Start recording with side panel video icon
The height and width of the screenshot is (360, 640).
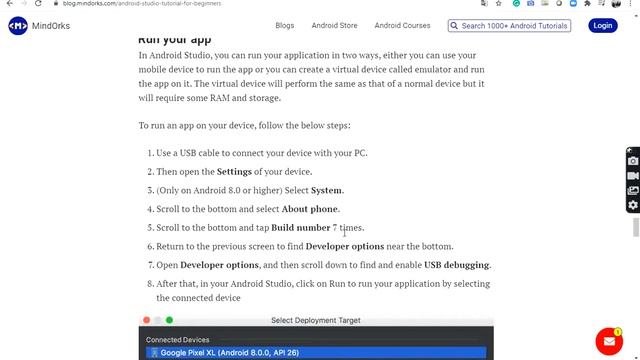tap(633, 176)
